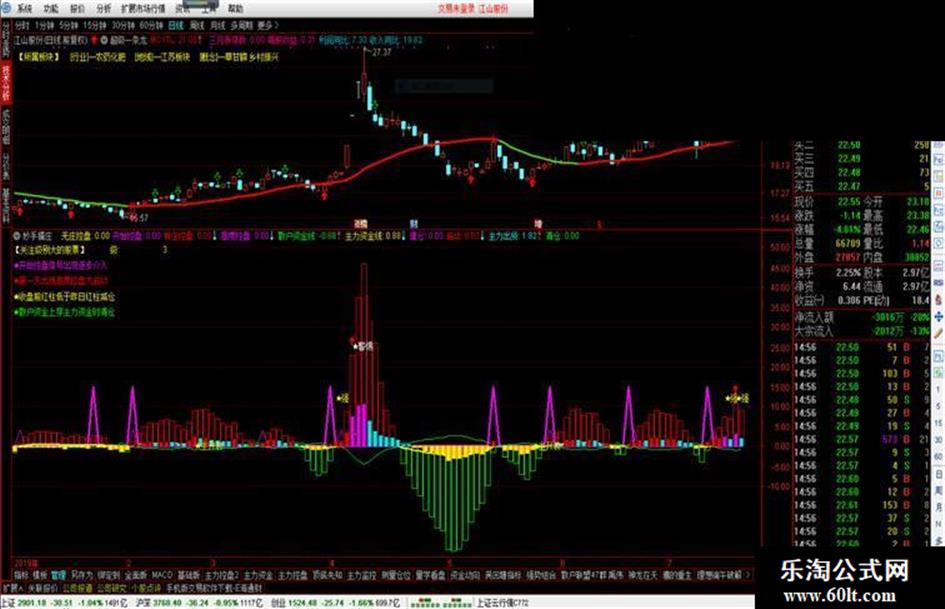
Task: Click the round icon before 妙手擒庄 indicator
Action: [x=17, y=236]
